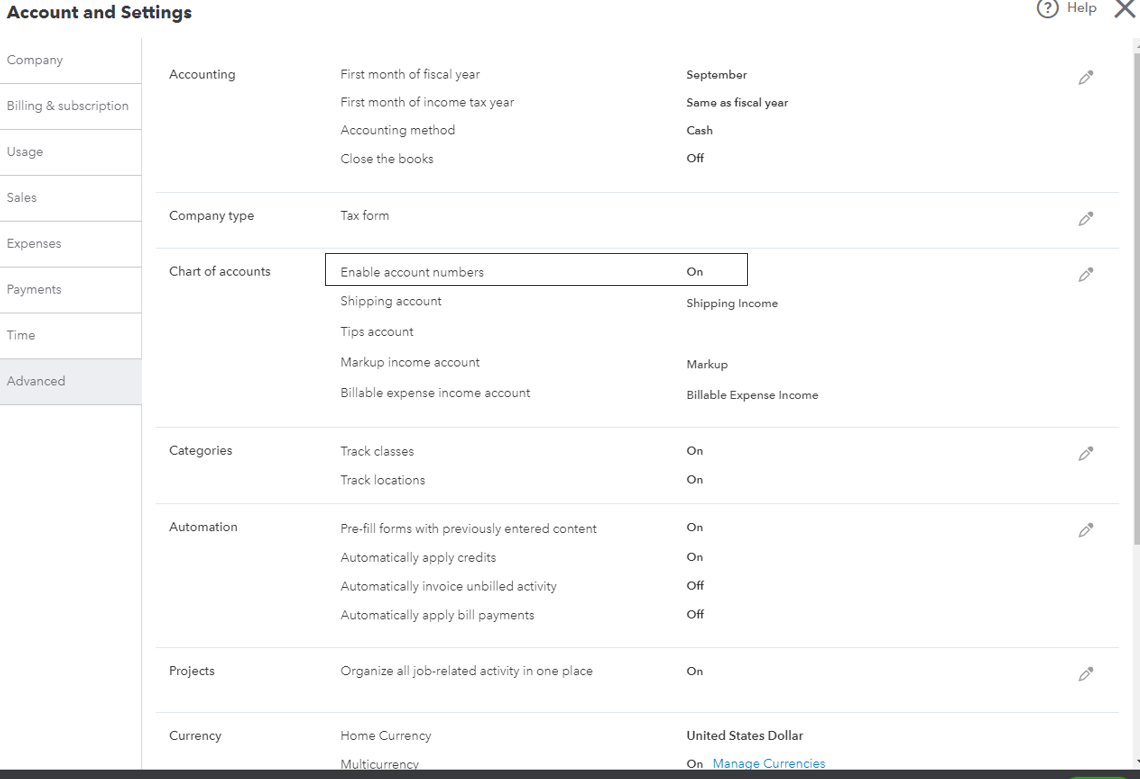The image size is (1140, 779).
Task: Click the Close the books setting
Action: coord(387,159)
